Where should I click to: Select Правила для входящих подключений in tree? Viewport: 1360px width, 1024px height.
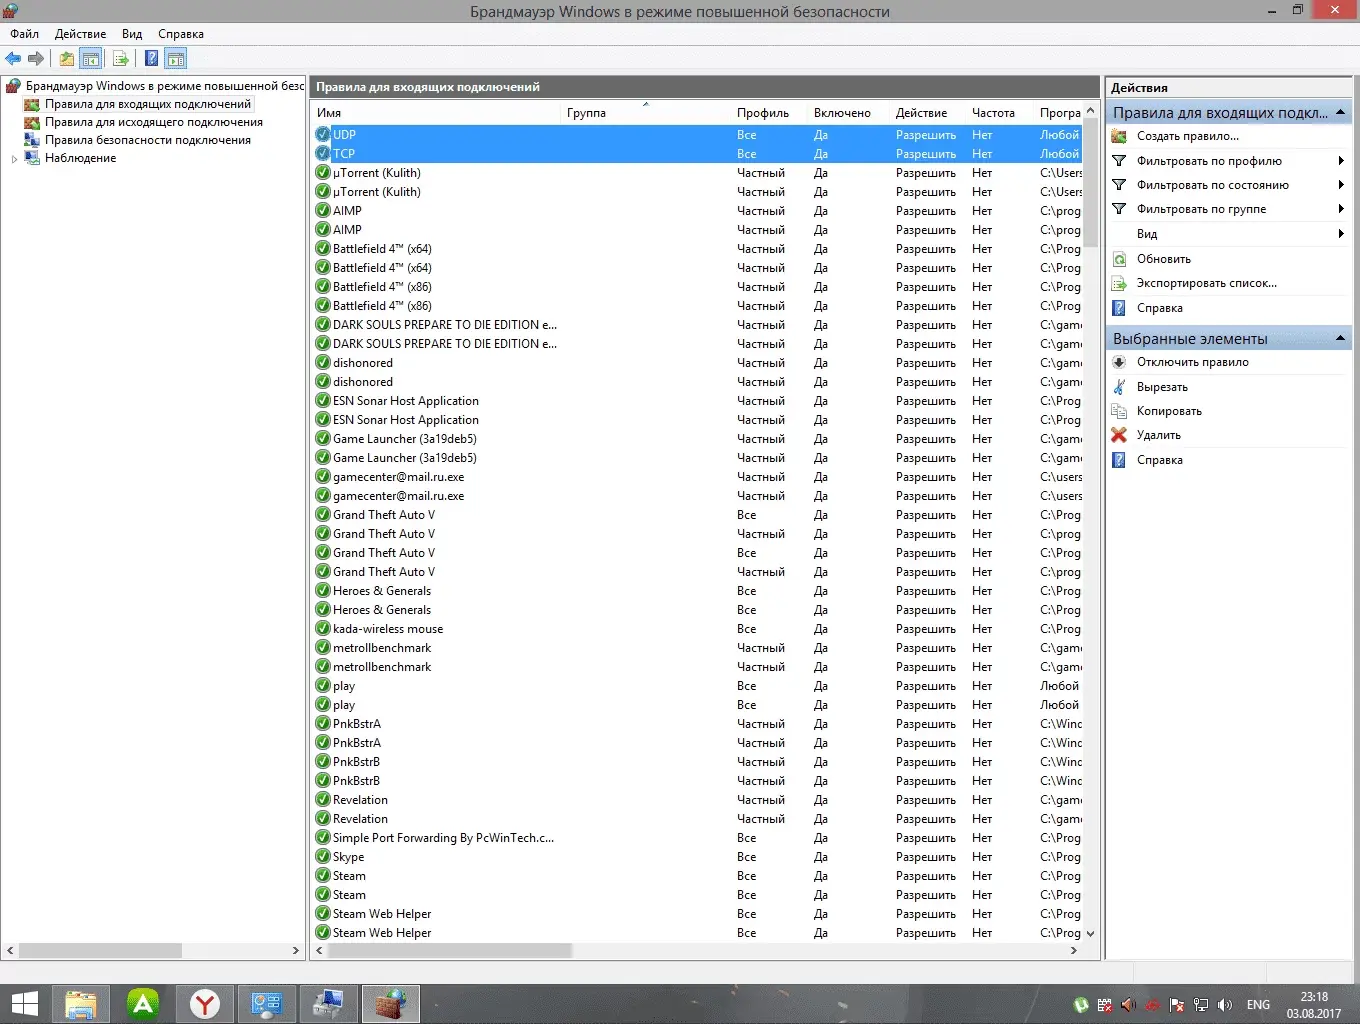148,104
